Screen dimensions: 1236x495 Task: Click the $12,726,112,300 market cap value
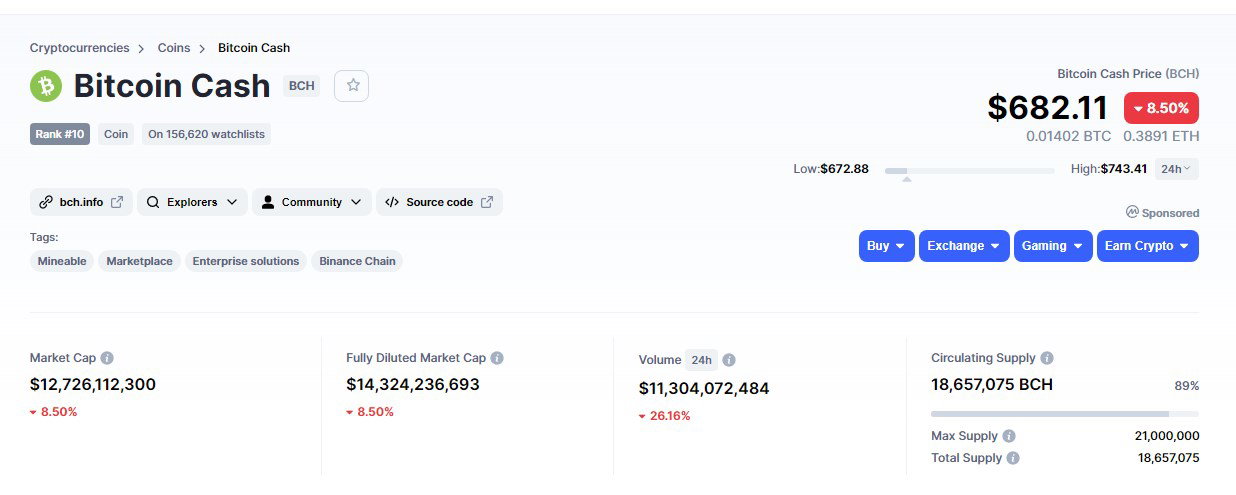(93, 384)
